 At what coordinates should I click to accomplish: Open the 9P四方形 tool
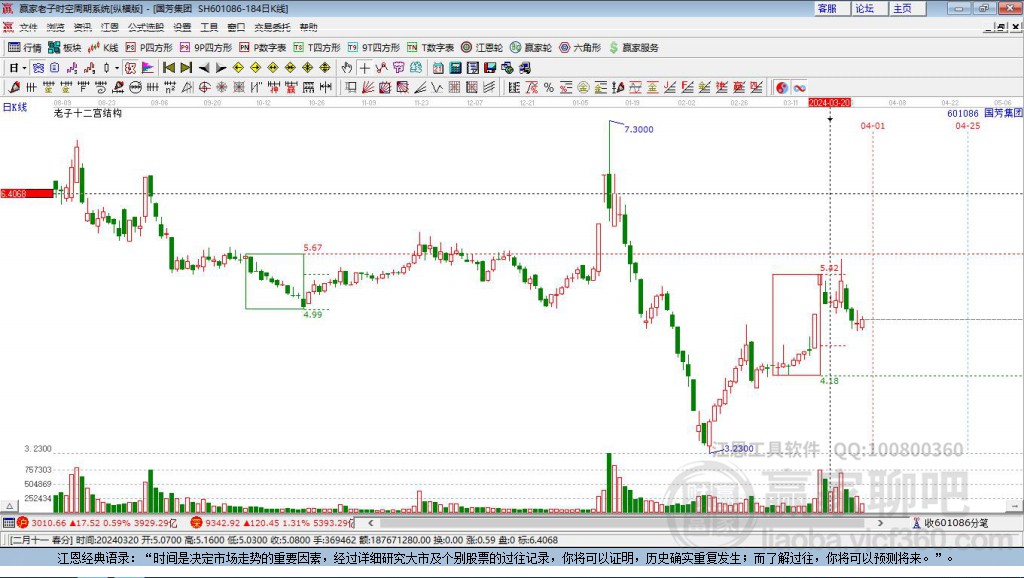206,48
